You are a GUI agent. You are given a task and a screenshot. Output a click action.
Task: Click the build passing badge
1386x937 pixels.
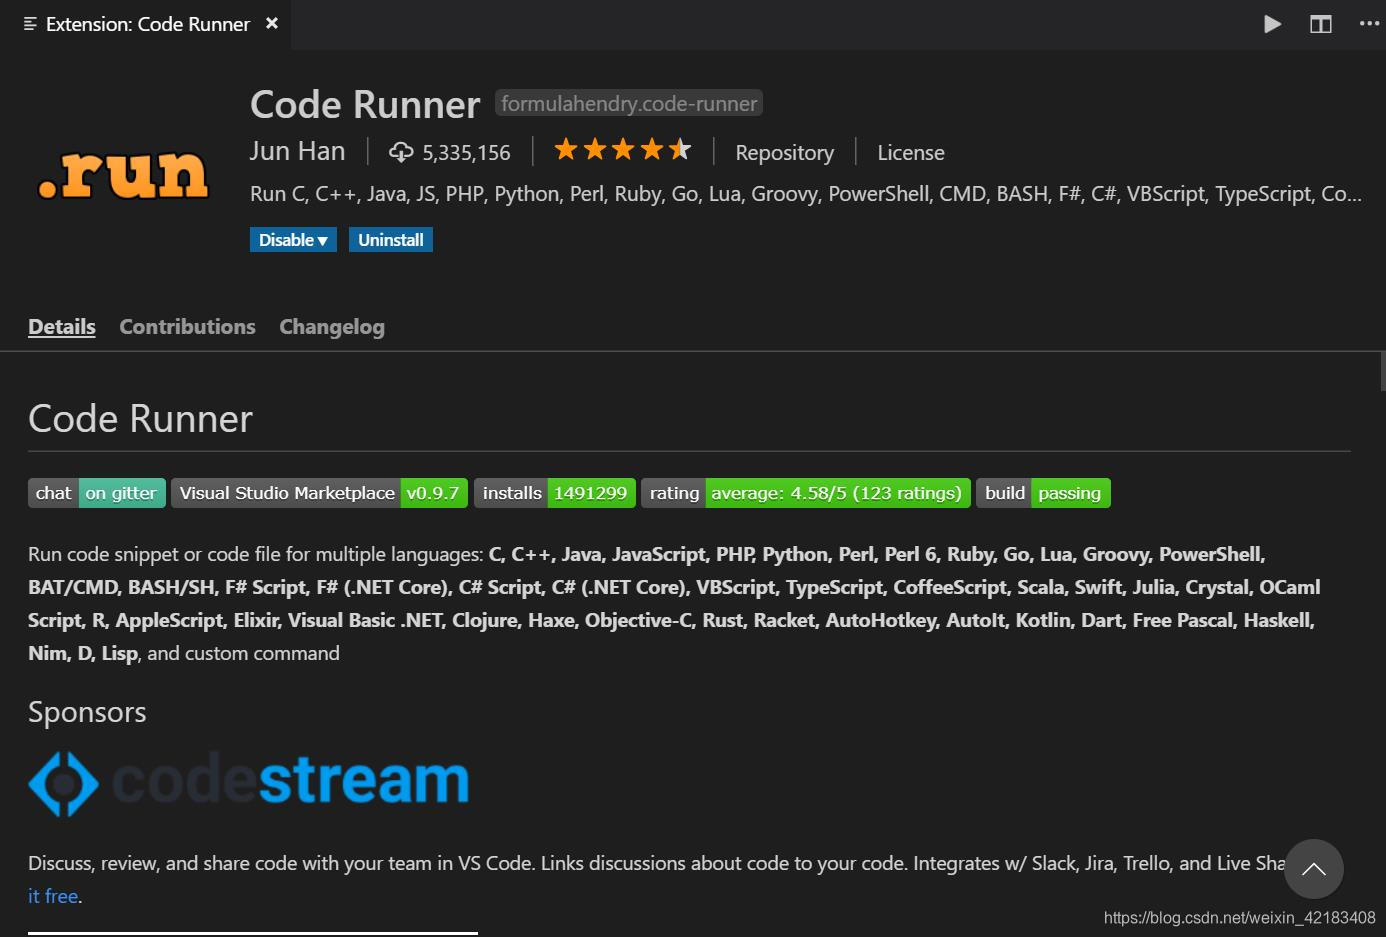(x=1043, y=493)
